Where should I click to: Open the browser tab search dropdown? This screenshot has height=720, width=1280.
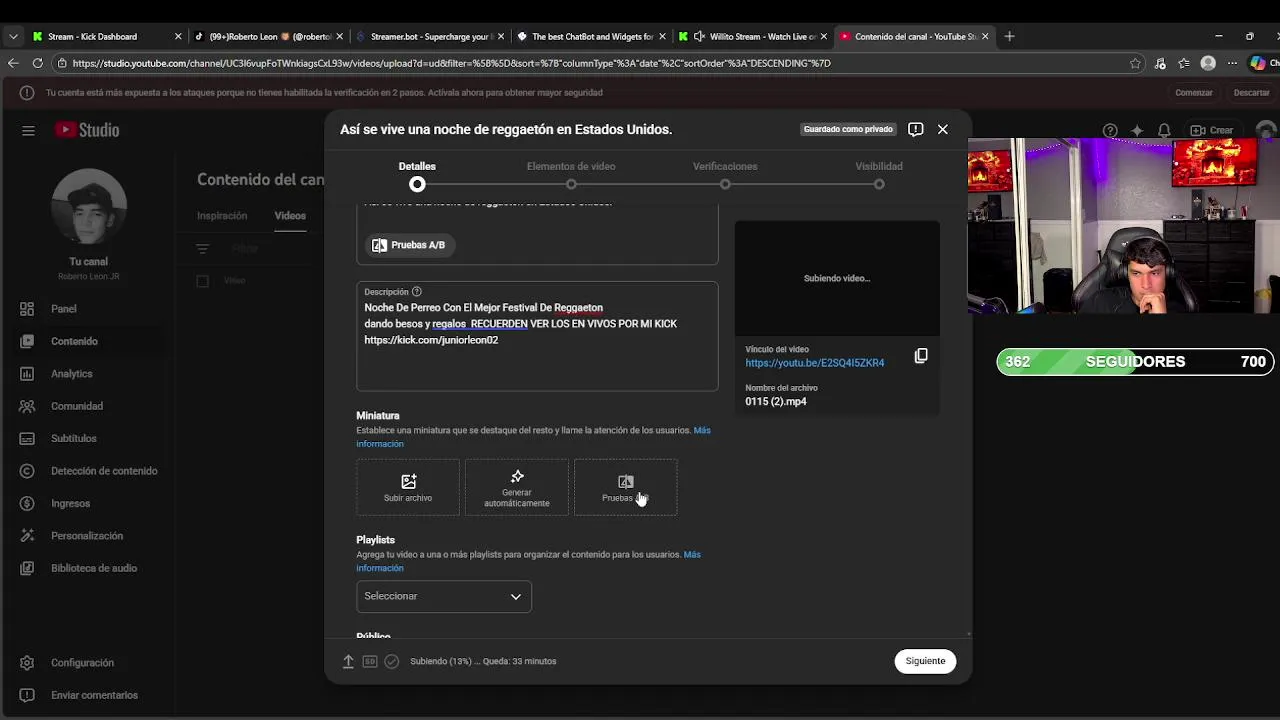click(13, 36)
